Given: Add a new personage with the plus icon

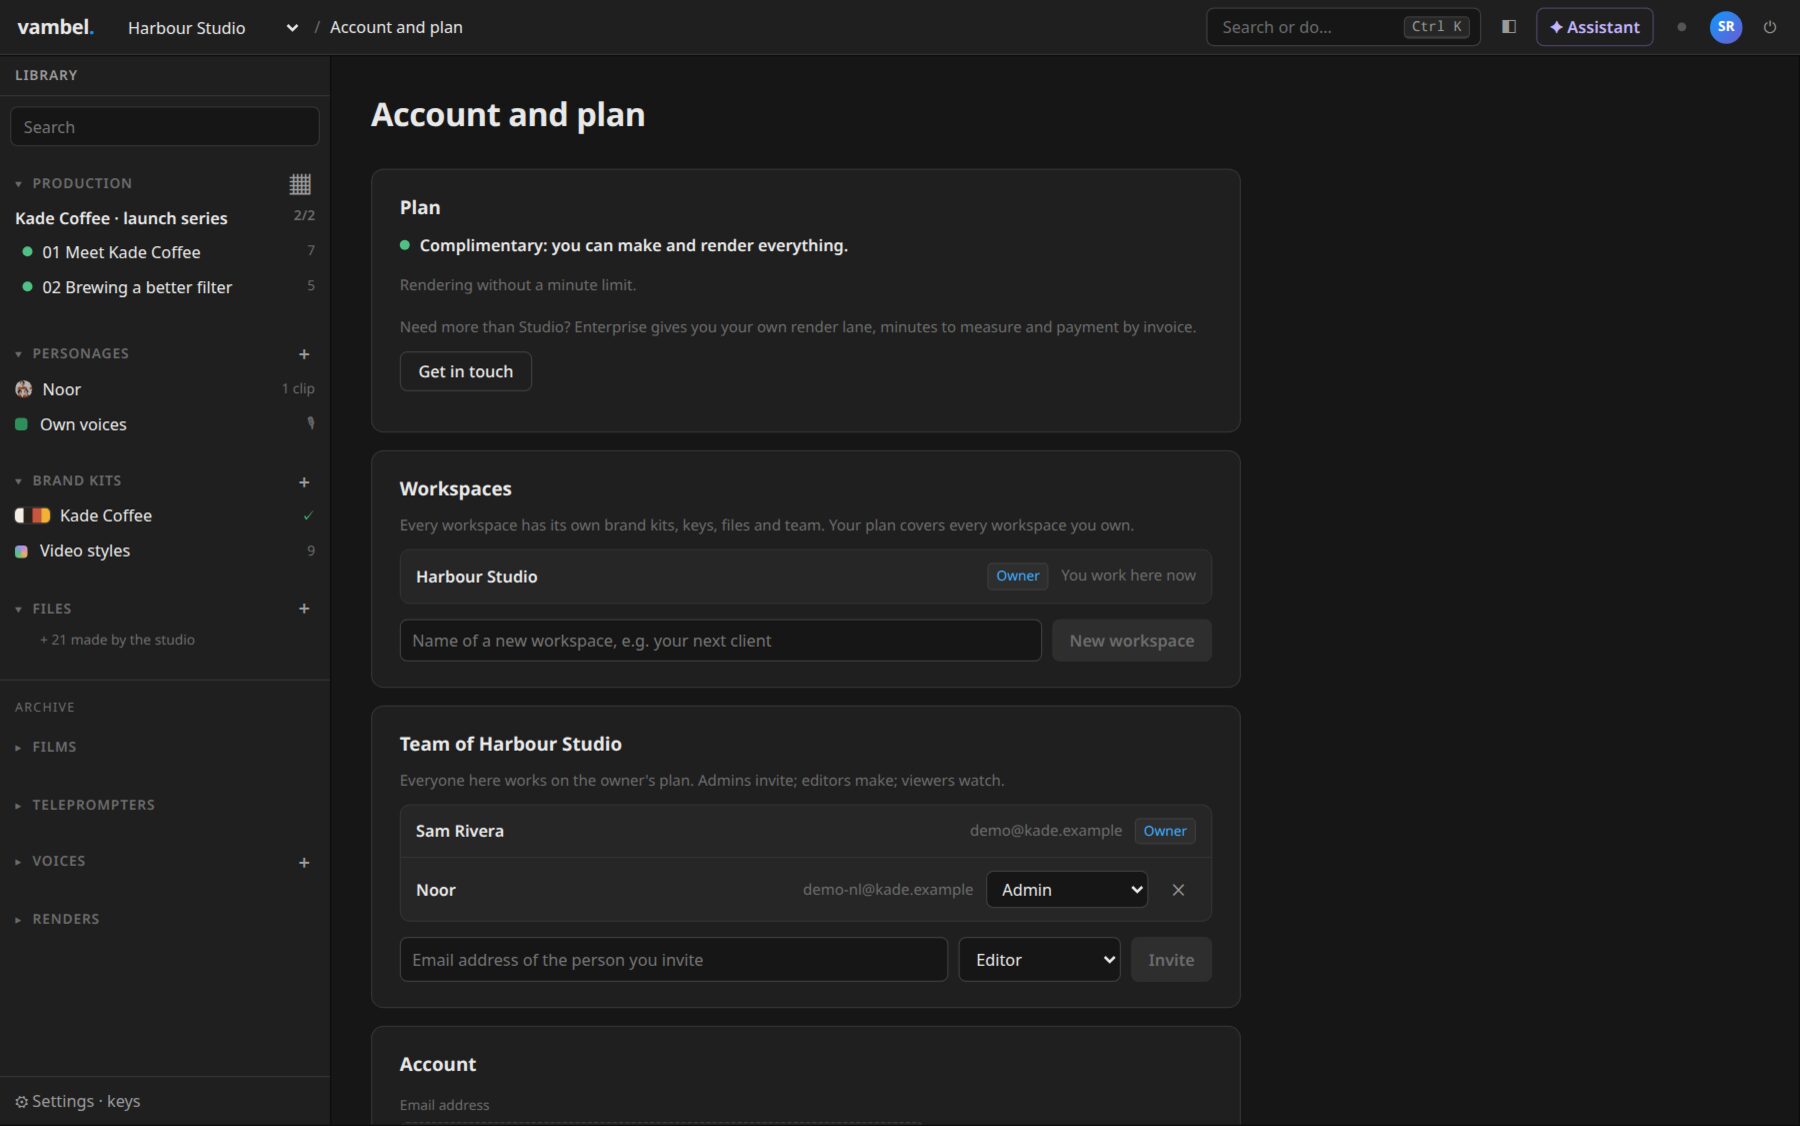Looking at the screenshot, I should pos(304,354).
